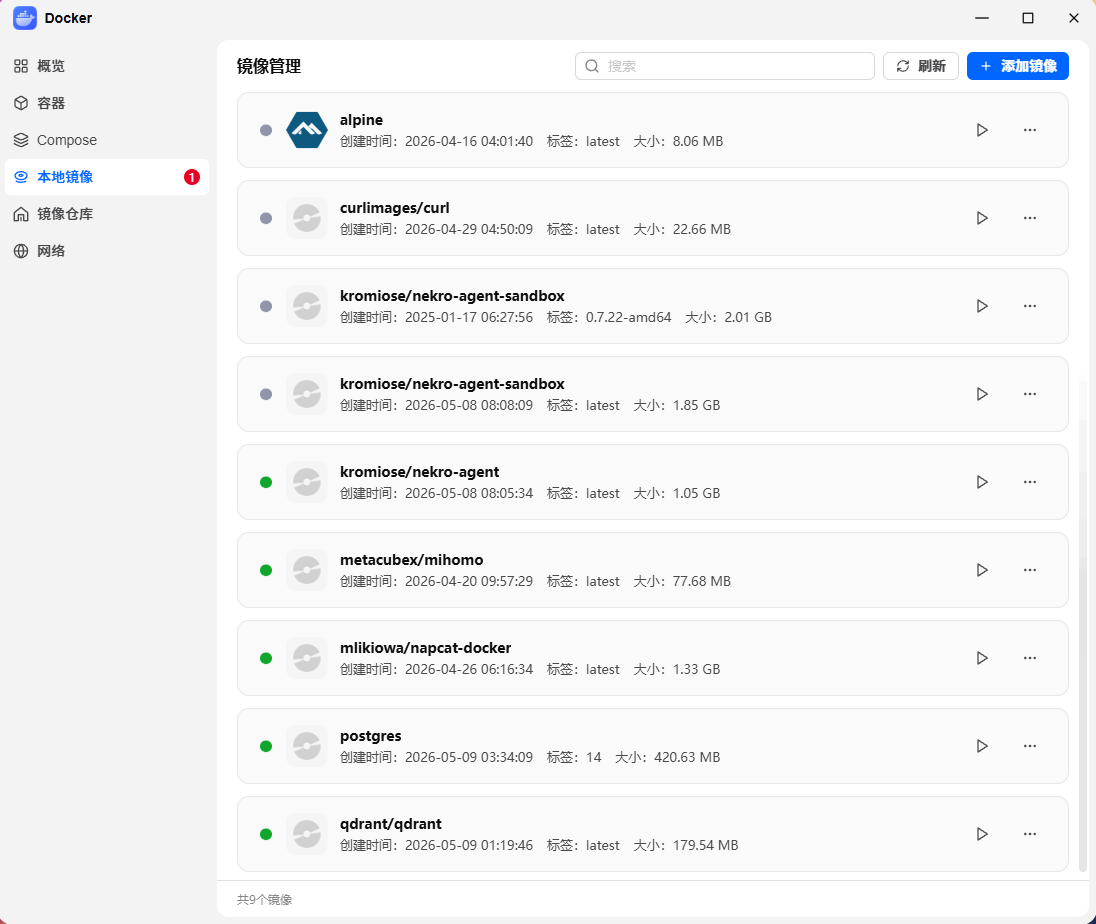Click the mlikiowa/napcat-docker image name
1096x924 pixels.
pos(426,649)
